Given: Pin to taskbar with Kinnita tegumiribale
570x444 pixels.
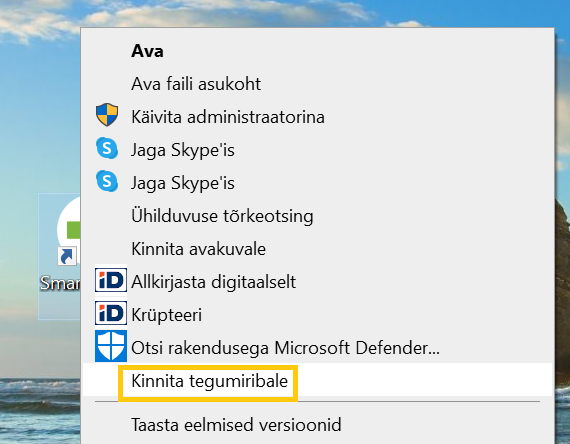Looking at the screenshot, I should [x=209, y=381].
